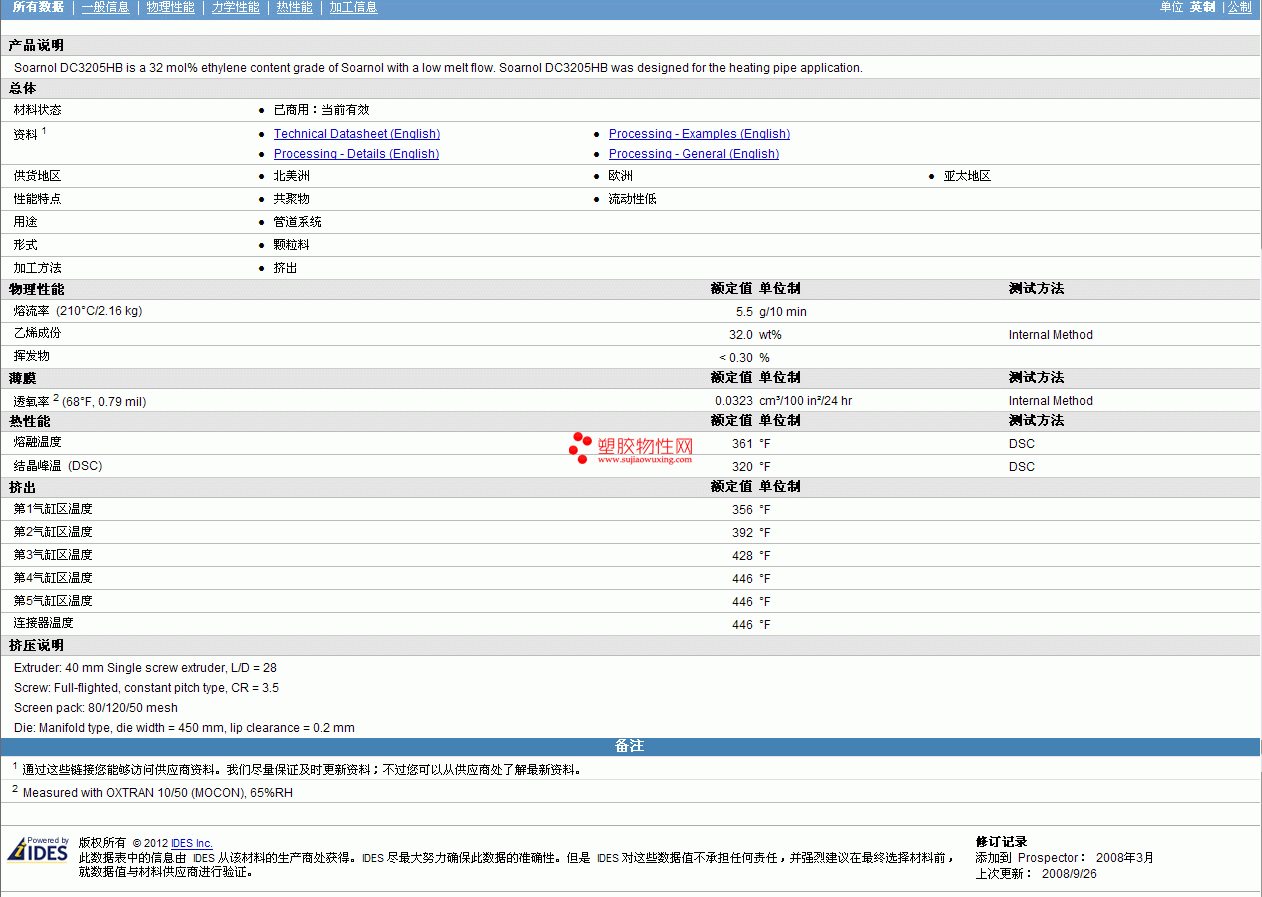Image resolution: width=1262 pixels, height=897 pixels.
Task: Select the OXTRAN 10/50 footnote text
Action: coord(158,793)
